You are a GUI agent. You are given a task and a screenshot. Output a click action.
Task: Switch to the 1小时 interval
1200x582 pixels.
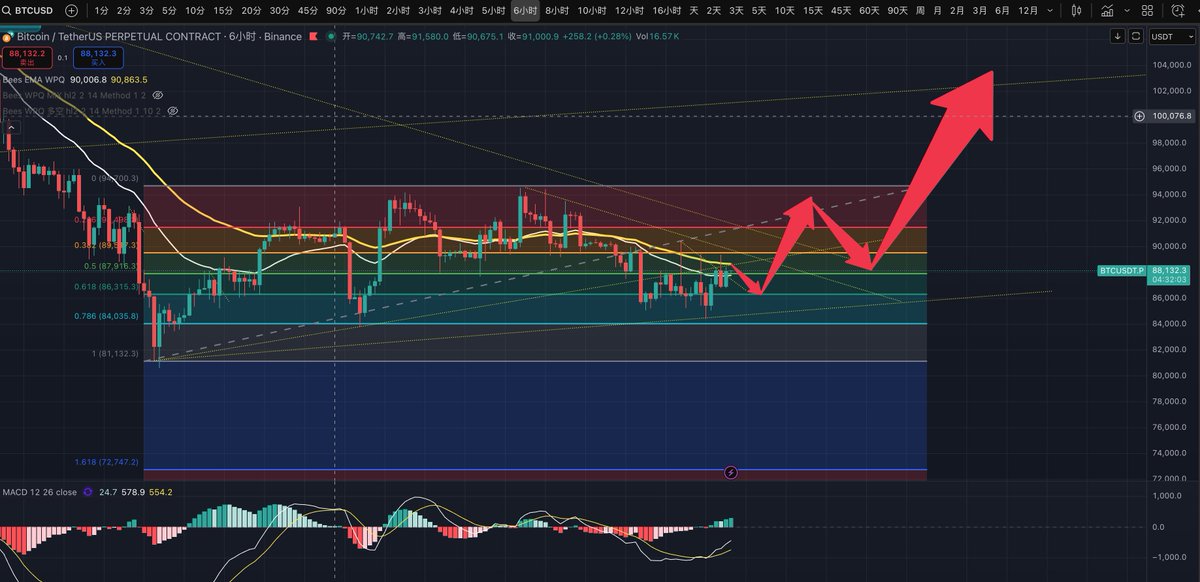tap(367, 11)
